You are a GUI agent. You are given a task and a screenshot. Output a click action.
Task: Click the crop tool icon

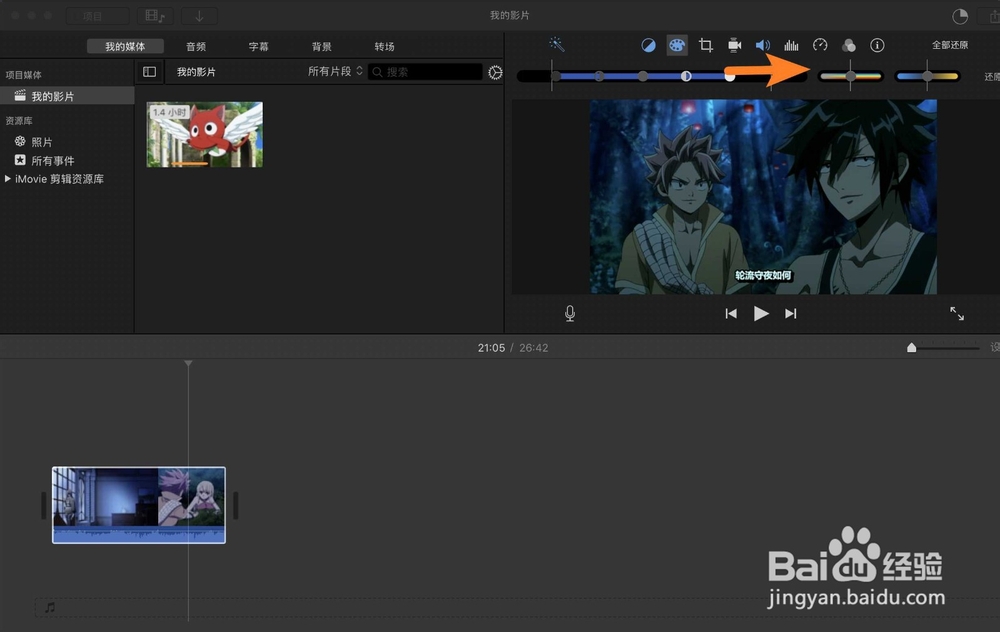tap(706, 45)
